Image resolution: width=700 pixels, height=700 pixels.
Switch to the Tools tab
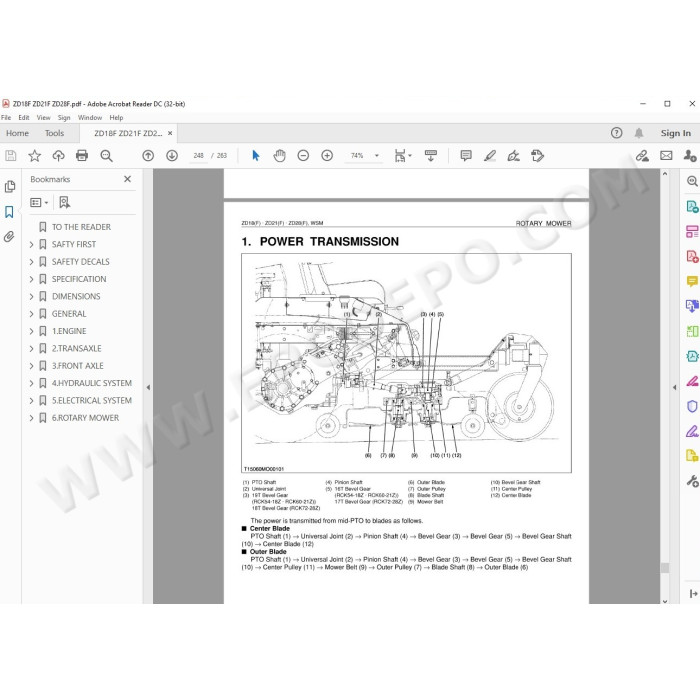pos(54,133)
